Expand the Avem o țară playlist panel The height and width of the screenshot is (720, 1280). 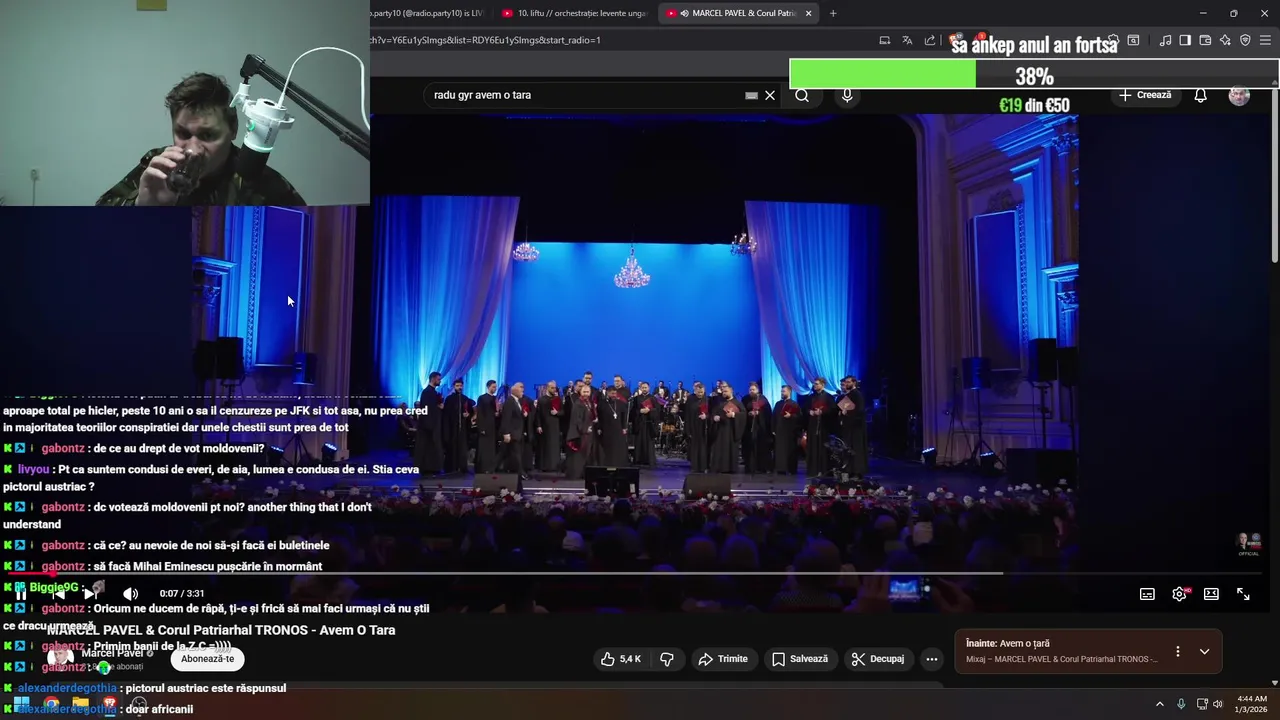pyautogui.click(x=1204, y=651)
